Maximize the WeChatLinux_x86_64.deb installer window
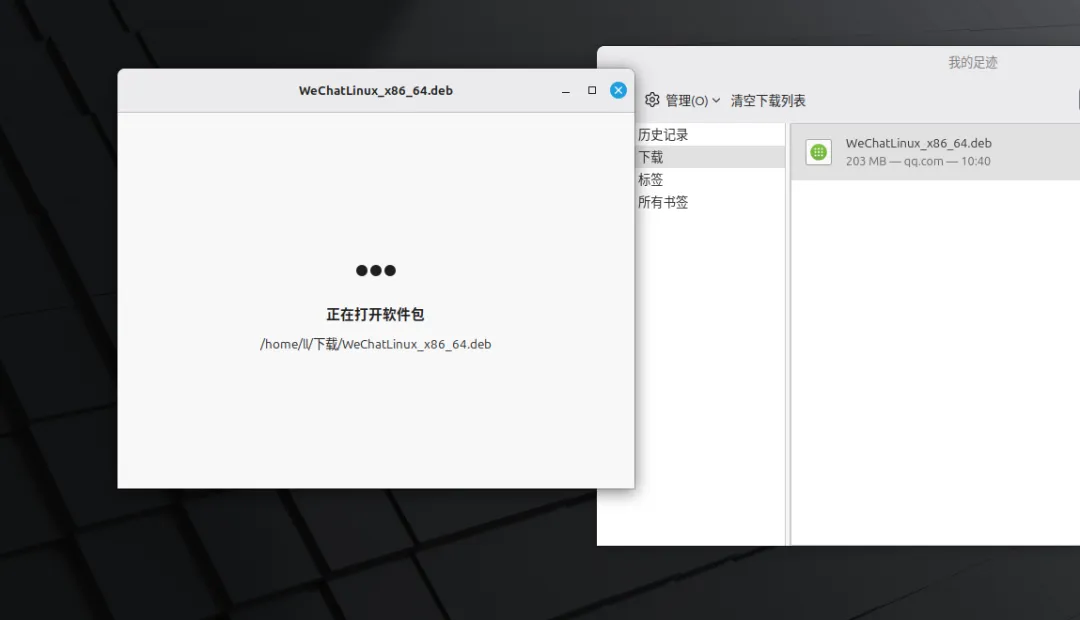The image size is (1080, 620). click(x=592, y=90)
